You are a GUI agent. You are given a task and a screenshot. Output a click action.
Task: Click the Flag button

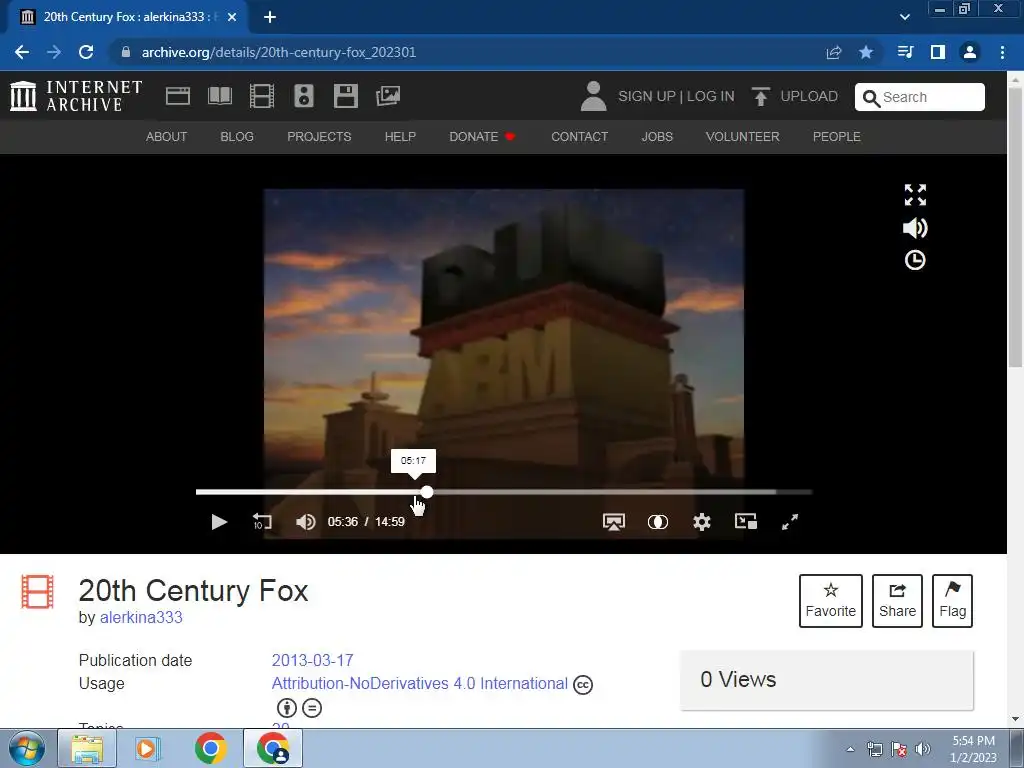952,601
